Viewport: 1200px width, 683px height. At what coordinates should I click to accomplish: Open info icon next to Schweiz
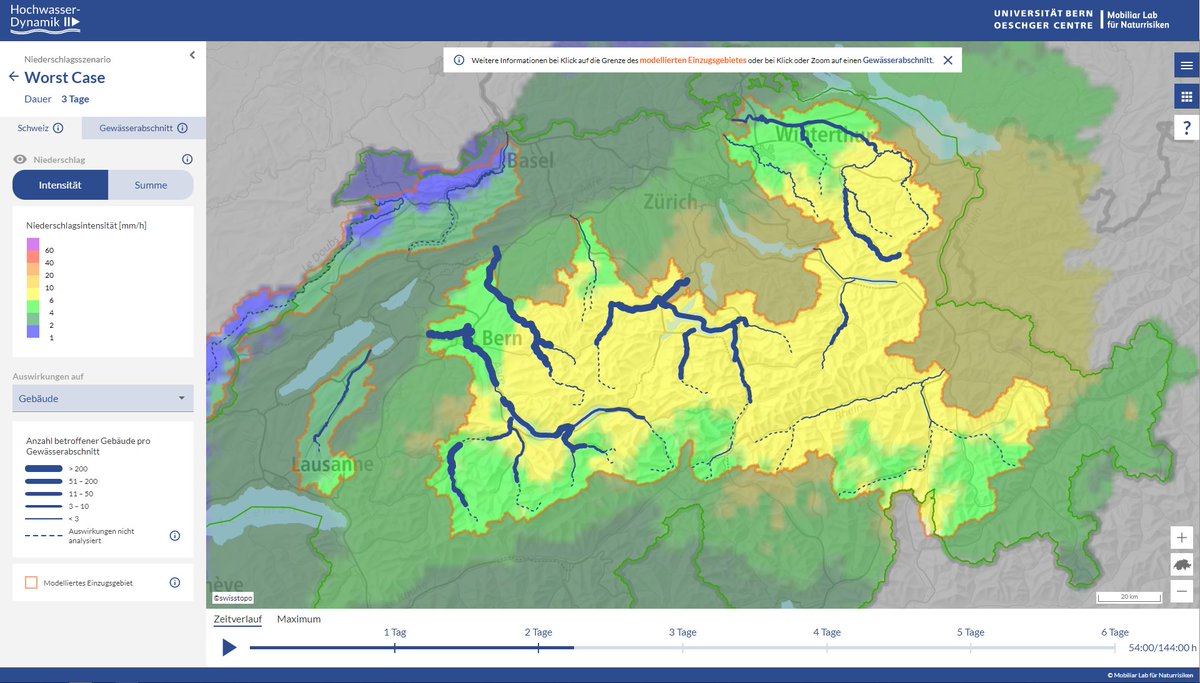click(x=58, y=128)
